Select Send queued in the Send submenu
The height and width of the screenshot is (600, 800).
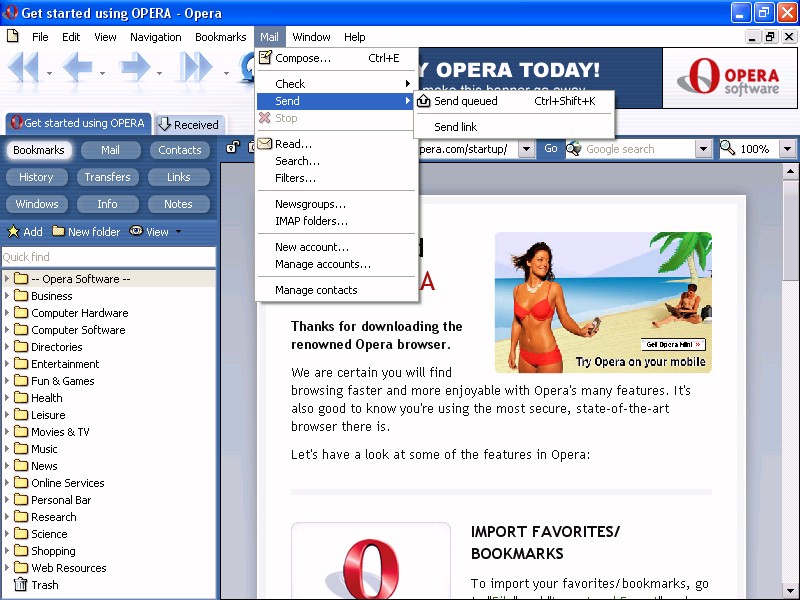(x=466, y=101)
